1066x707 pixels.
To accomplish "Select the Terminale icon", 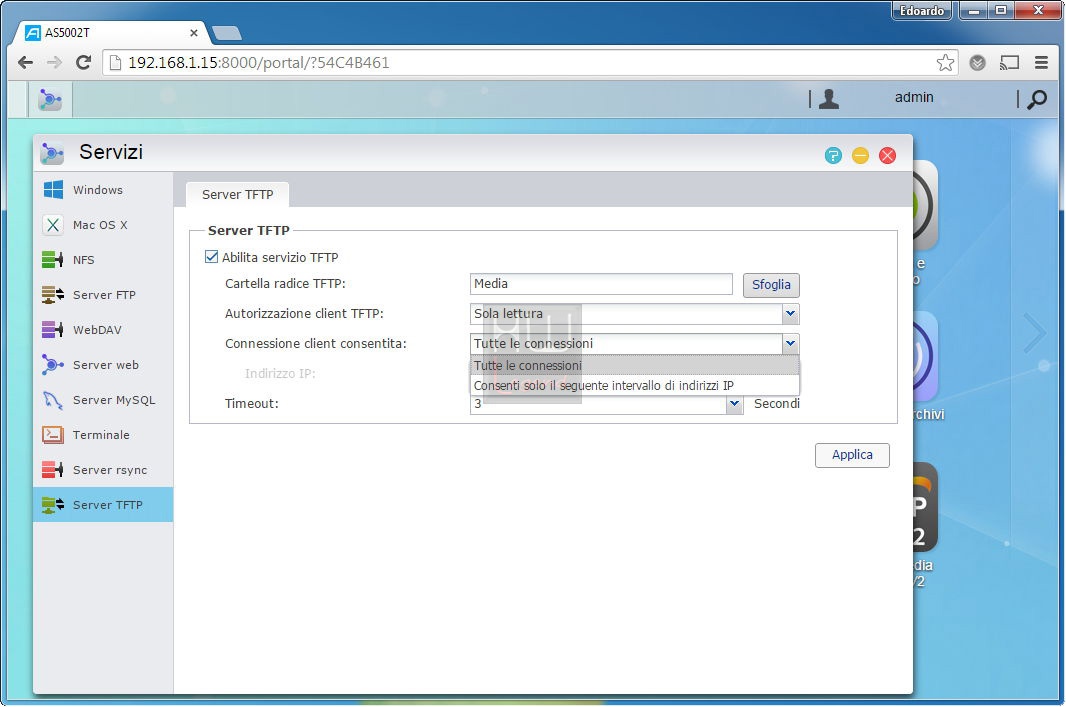I will click(x=53, y=435).
